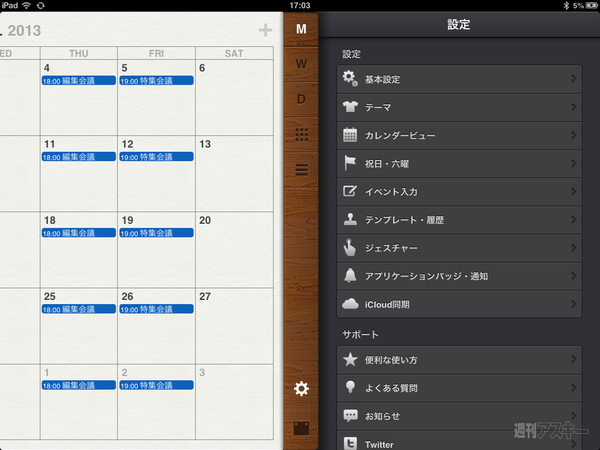Open 19:00 特集会議 event on Friday 26
Viewport: 600px width, 450px height.
point(156,309)
